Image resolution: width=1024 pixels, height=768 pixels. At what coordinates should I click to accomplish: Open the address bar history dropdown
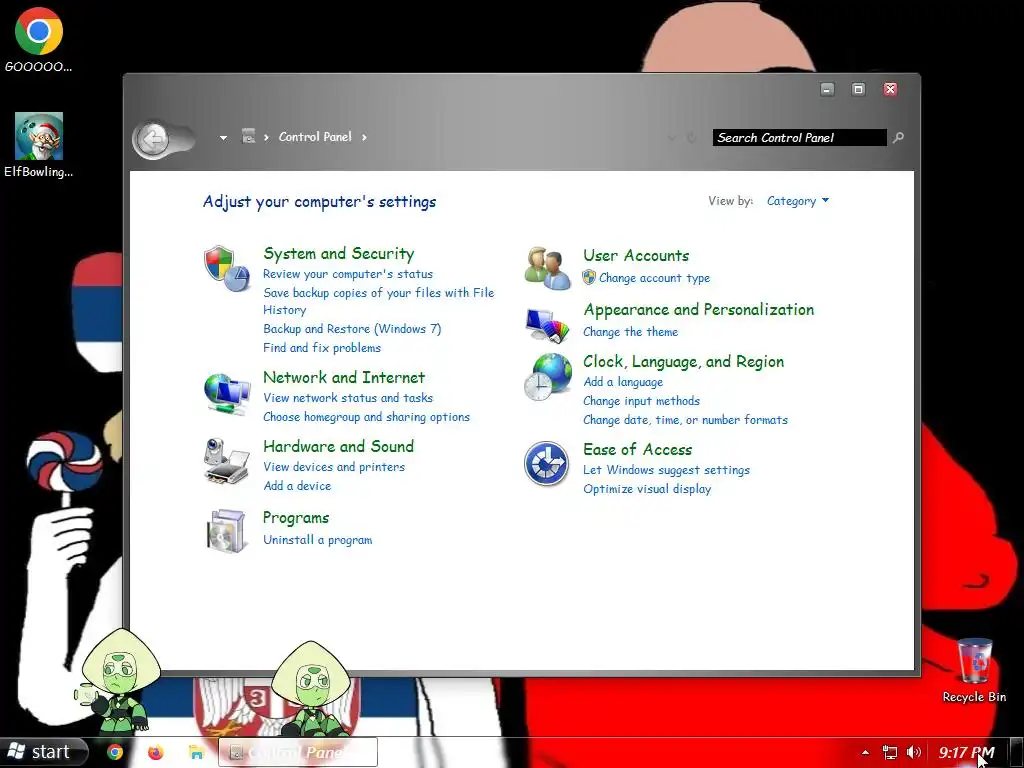pyautogui.click(x=671, y=138)
